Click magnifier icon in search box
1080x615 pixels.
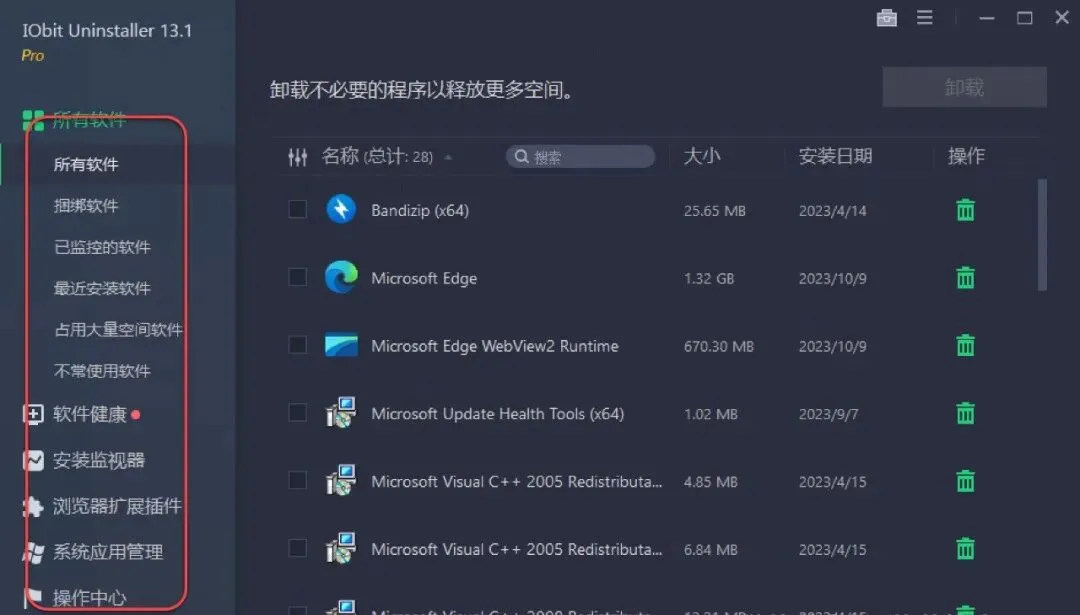(x=522, y=157)
